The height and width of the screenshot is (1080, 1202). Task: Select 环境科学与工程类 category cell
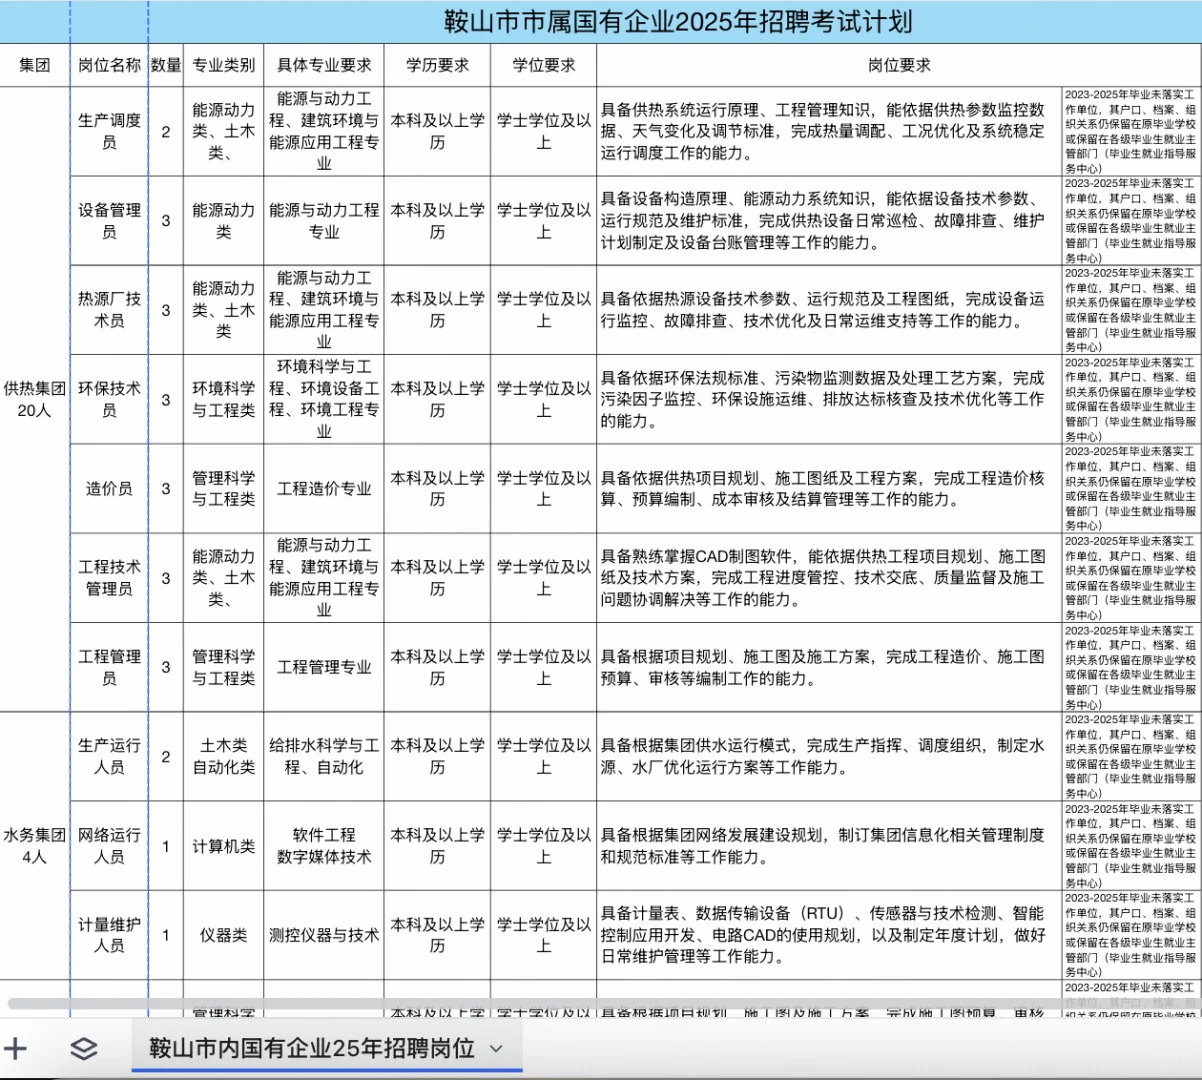point(224,399)
